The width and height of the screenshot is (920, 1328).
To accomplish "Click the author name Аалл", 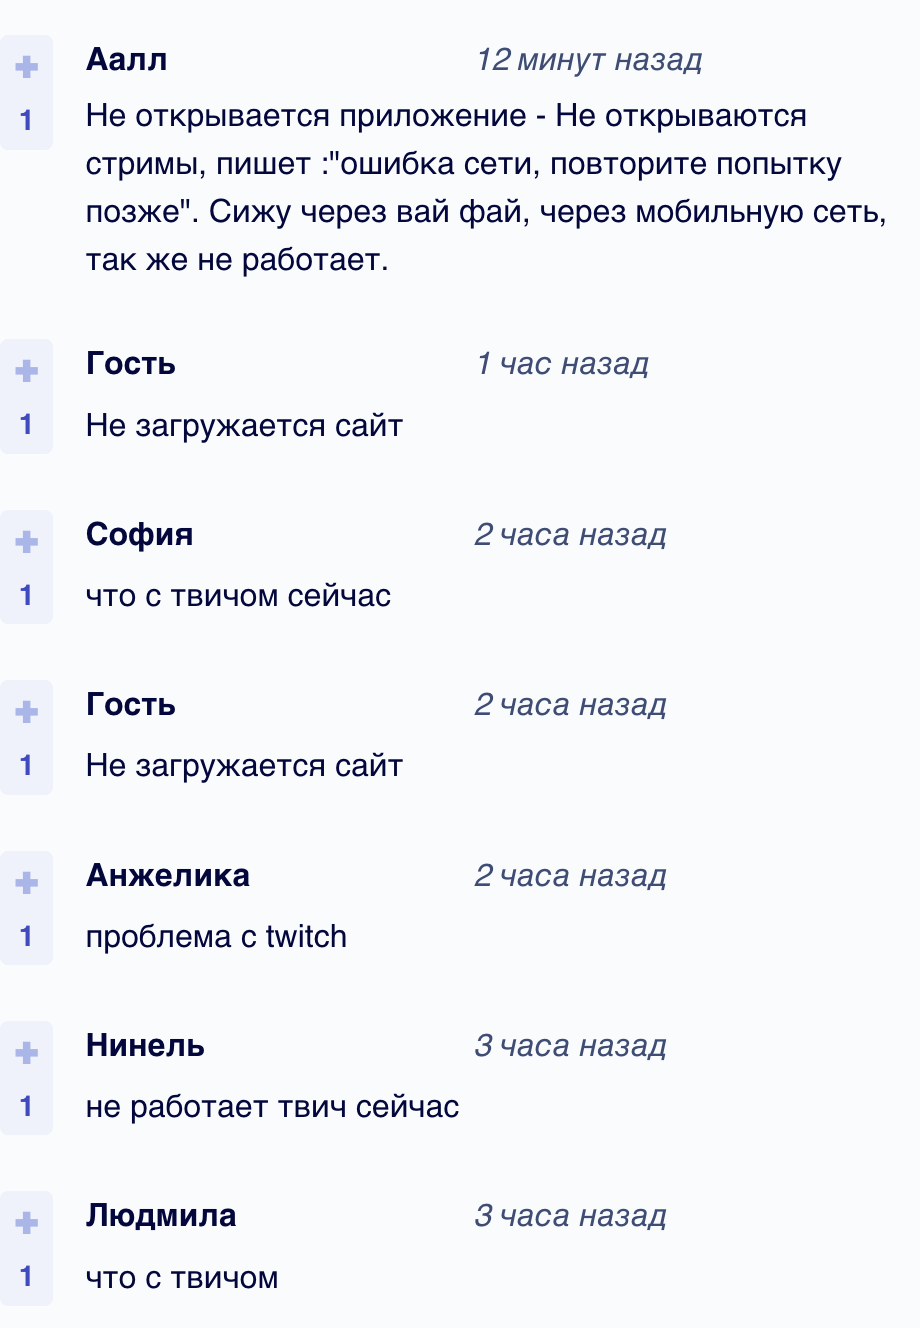I will [x=126, y=60].
